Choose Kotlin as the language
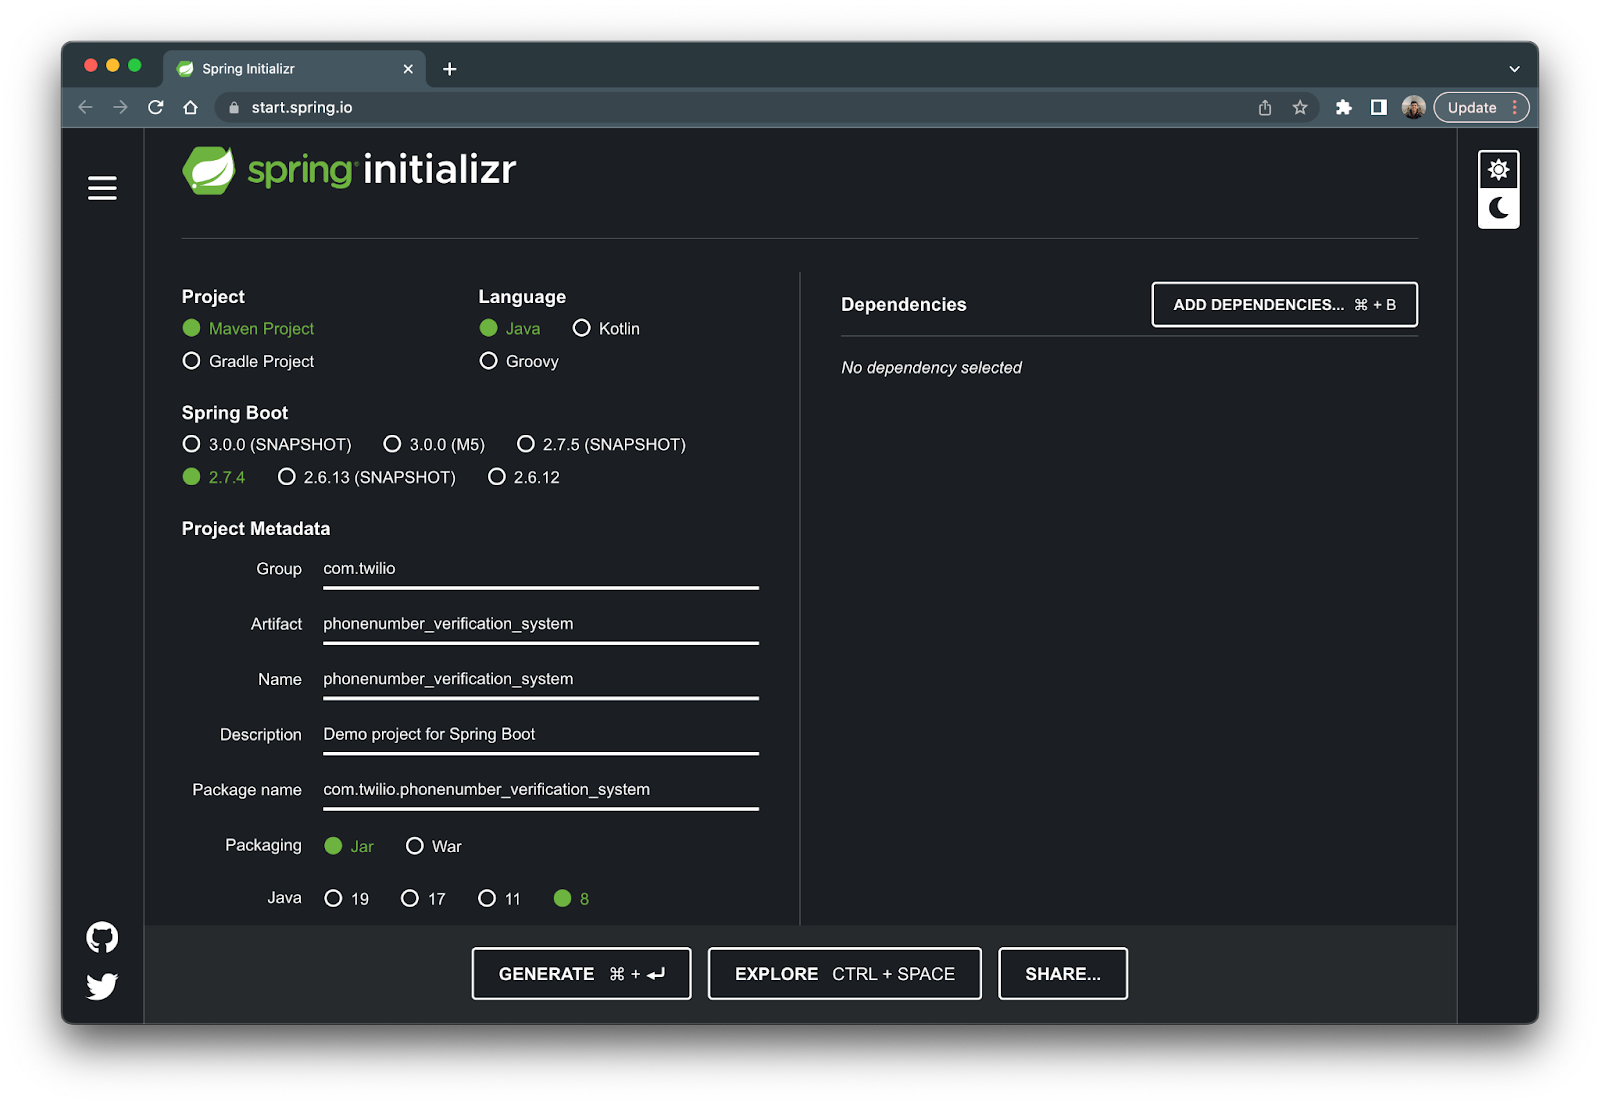Image resolution: width=1600 pixels, height=1105 pixels. coord(606,328)
